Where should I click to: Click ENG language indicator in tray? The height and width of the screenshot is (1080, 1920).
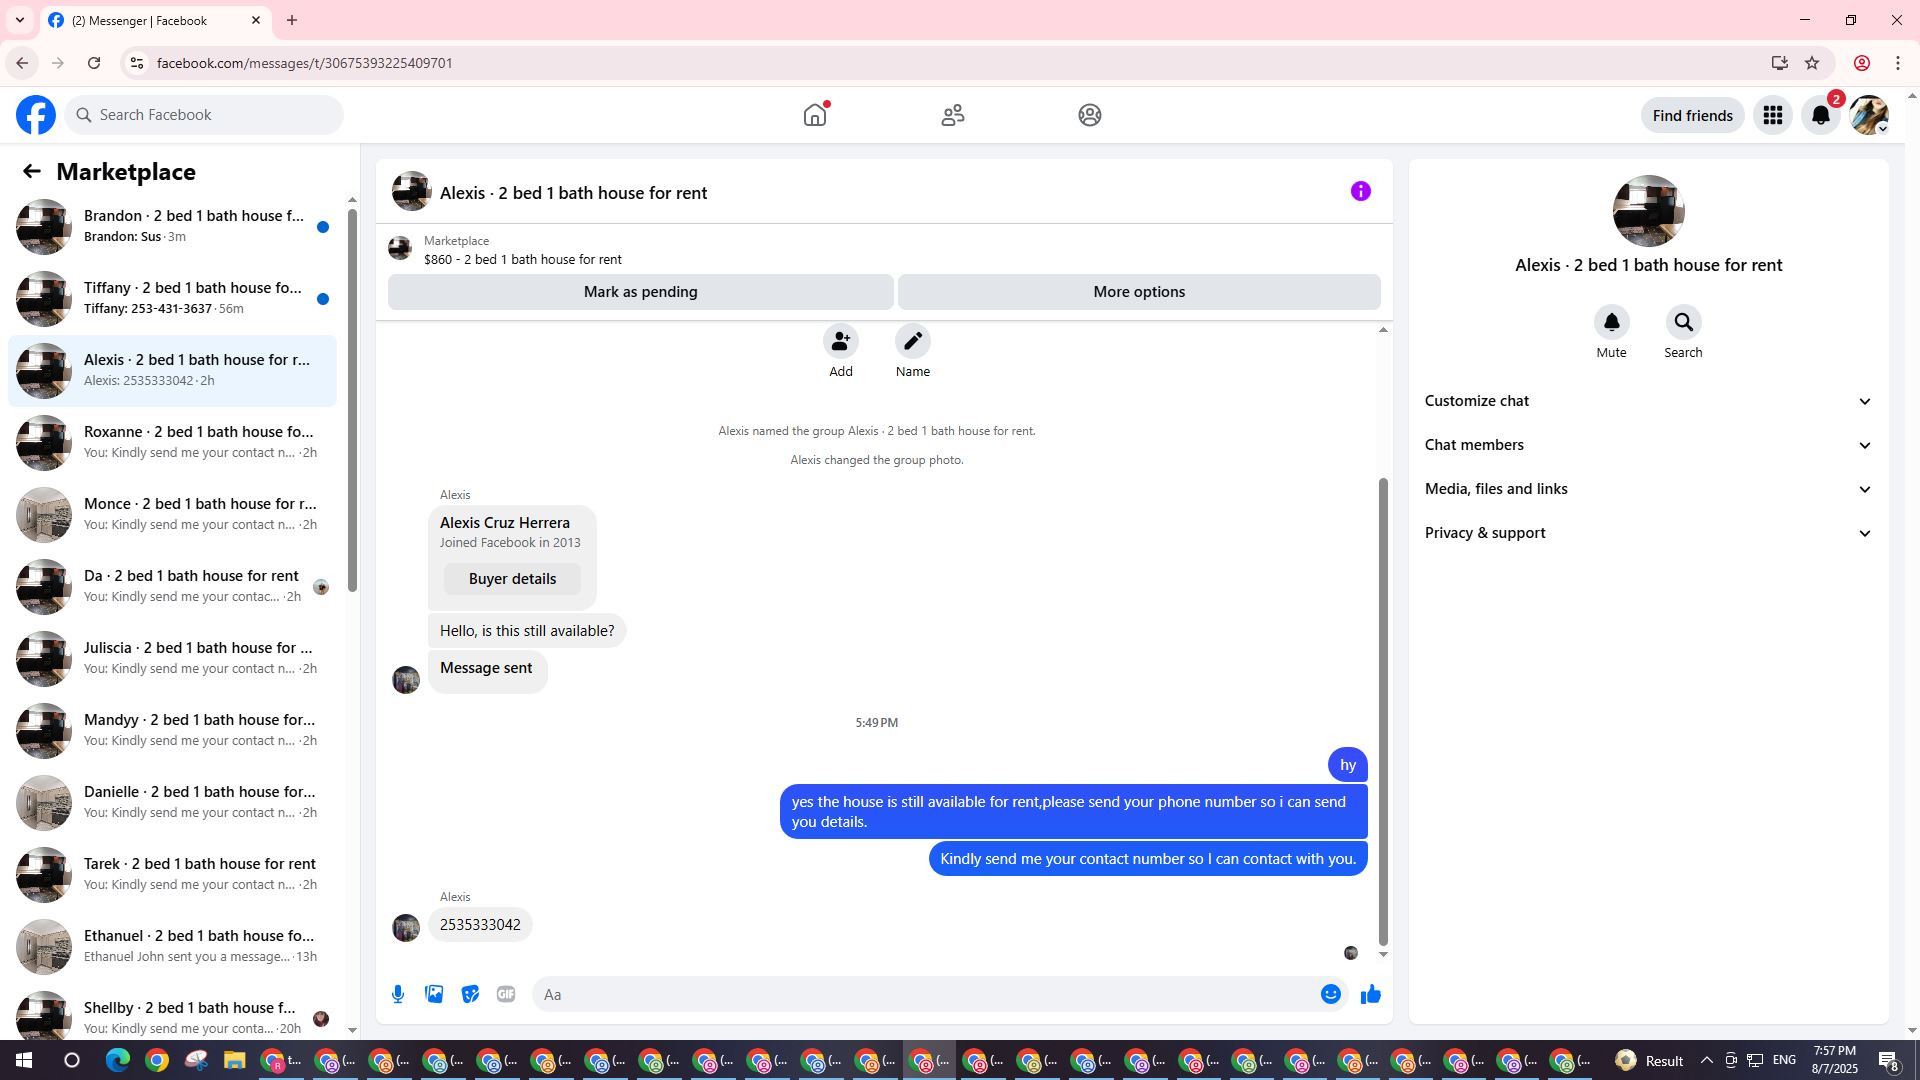1784,1060
